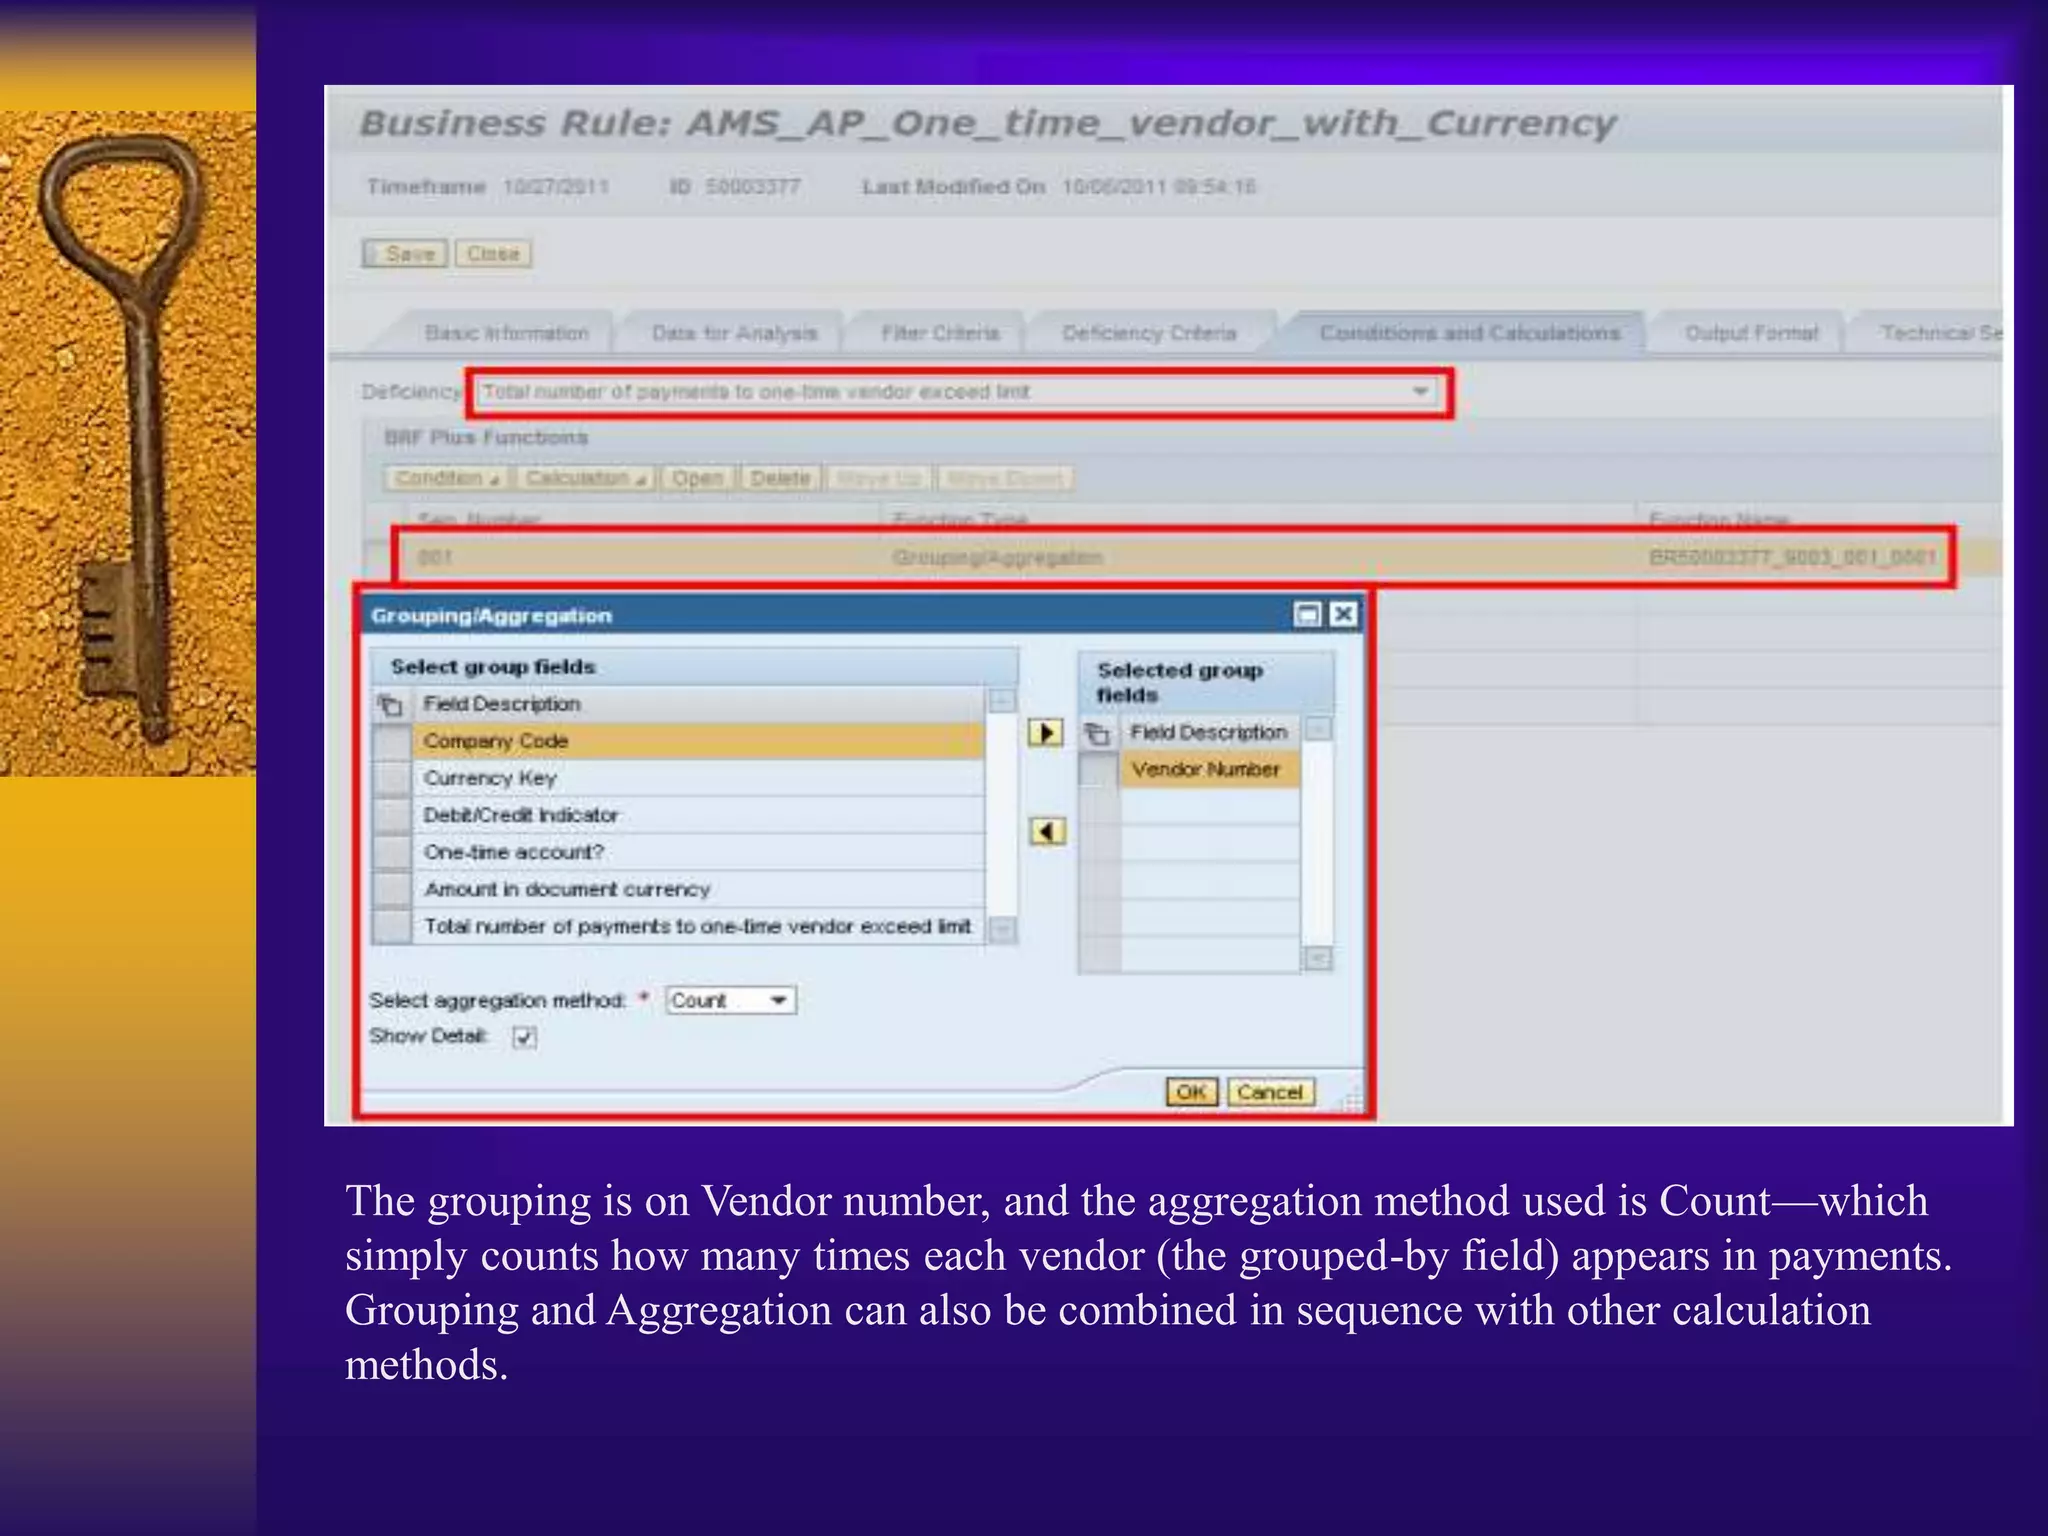Select row marker for Currency Key
This screenshot has height=1536, width=2048.
[x=392, y=778]
